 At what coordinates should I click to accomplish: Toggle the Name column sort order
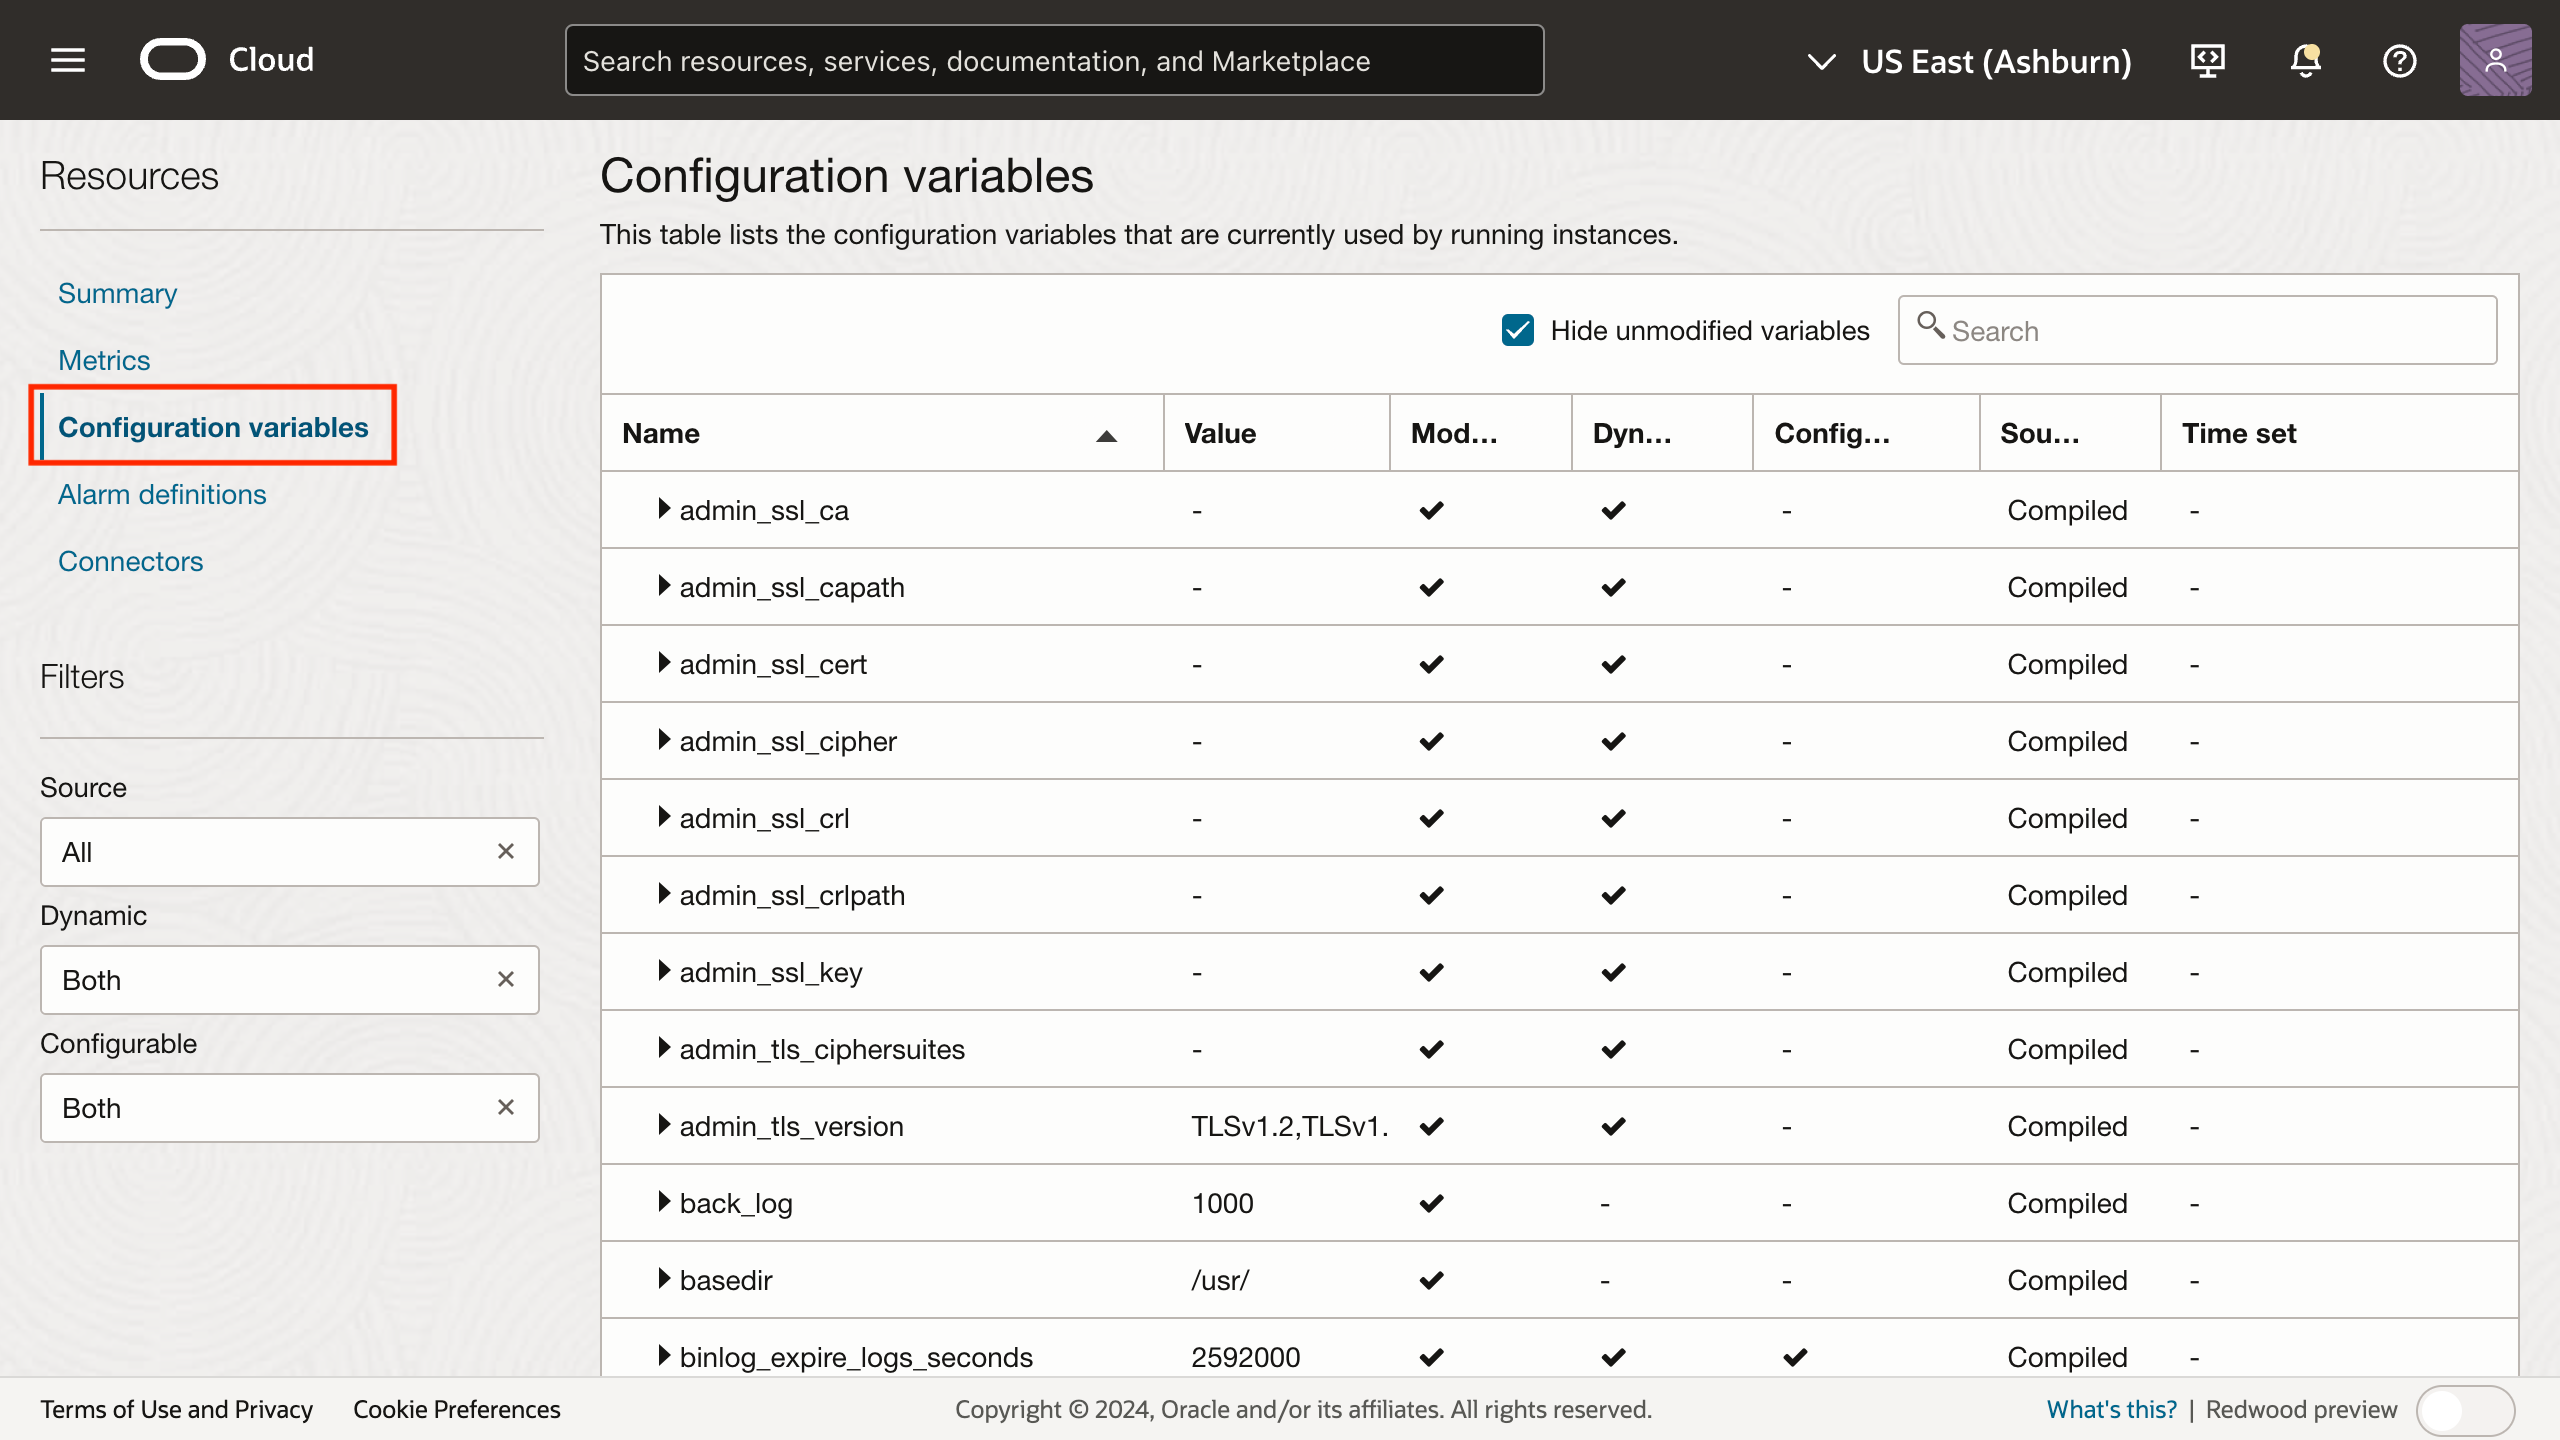[x=1106, y=437]
